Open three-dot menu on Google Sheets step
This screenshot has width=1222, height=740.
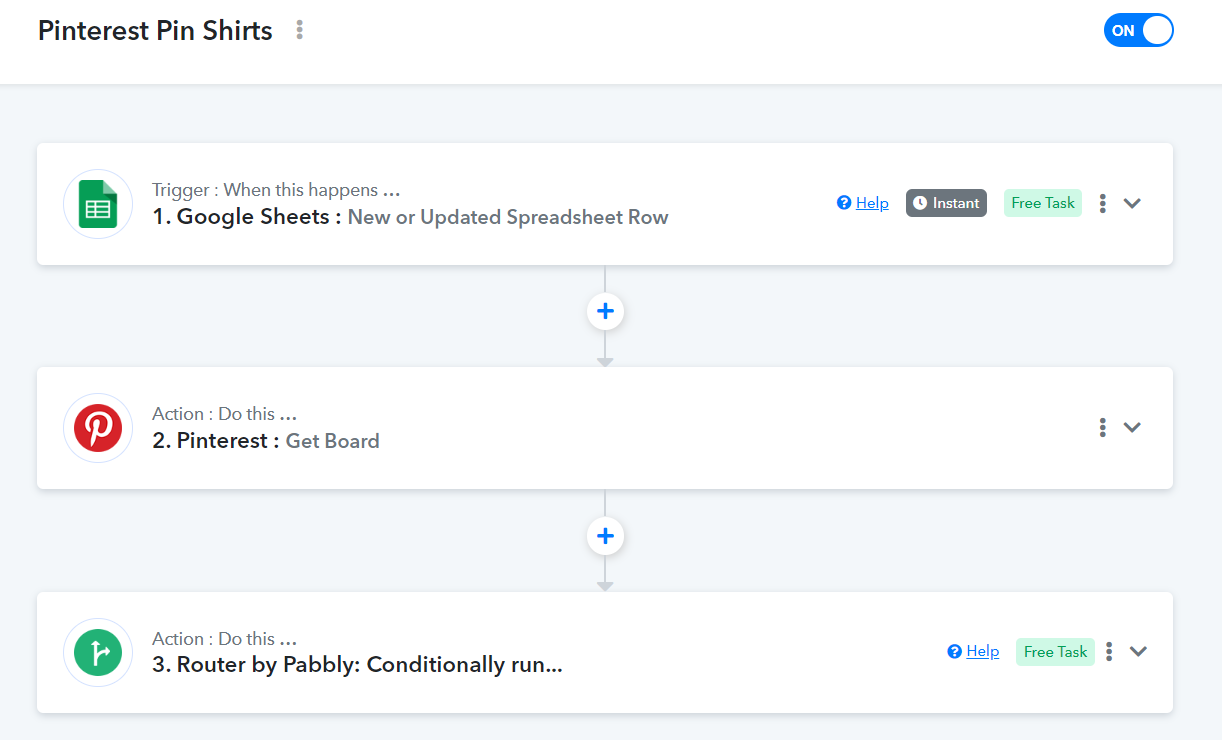tap(1102, 203)
